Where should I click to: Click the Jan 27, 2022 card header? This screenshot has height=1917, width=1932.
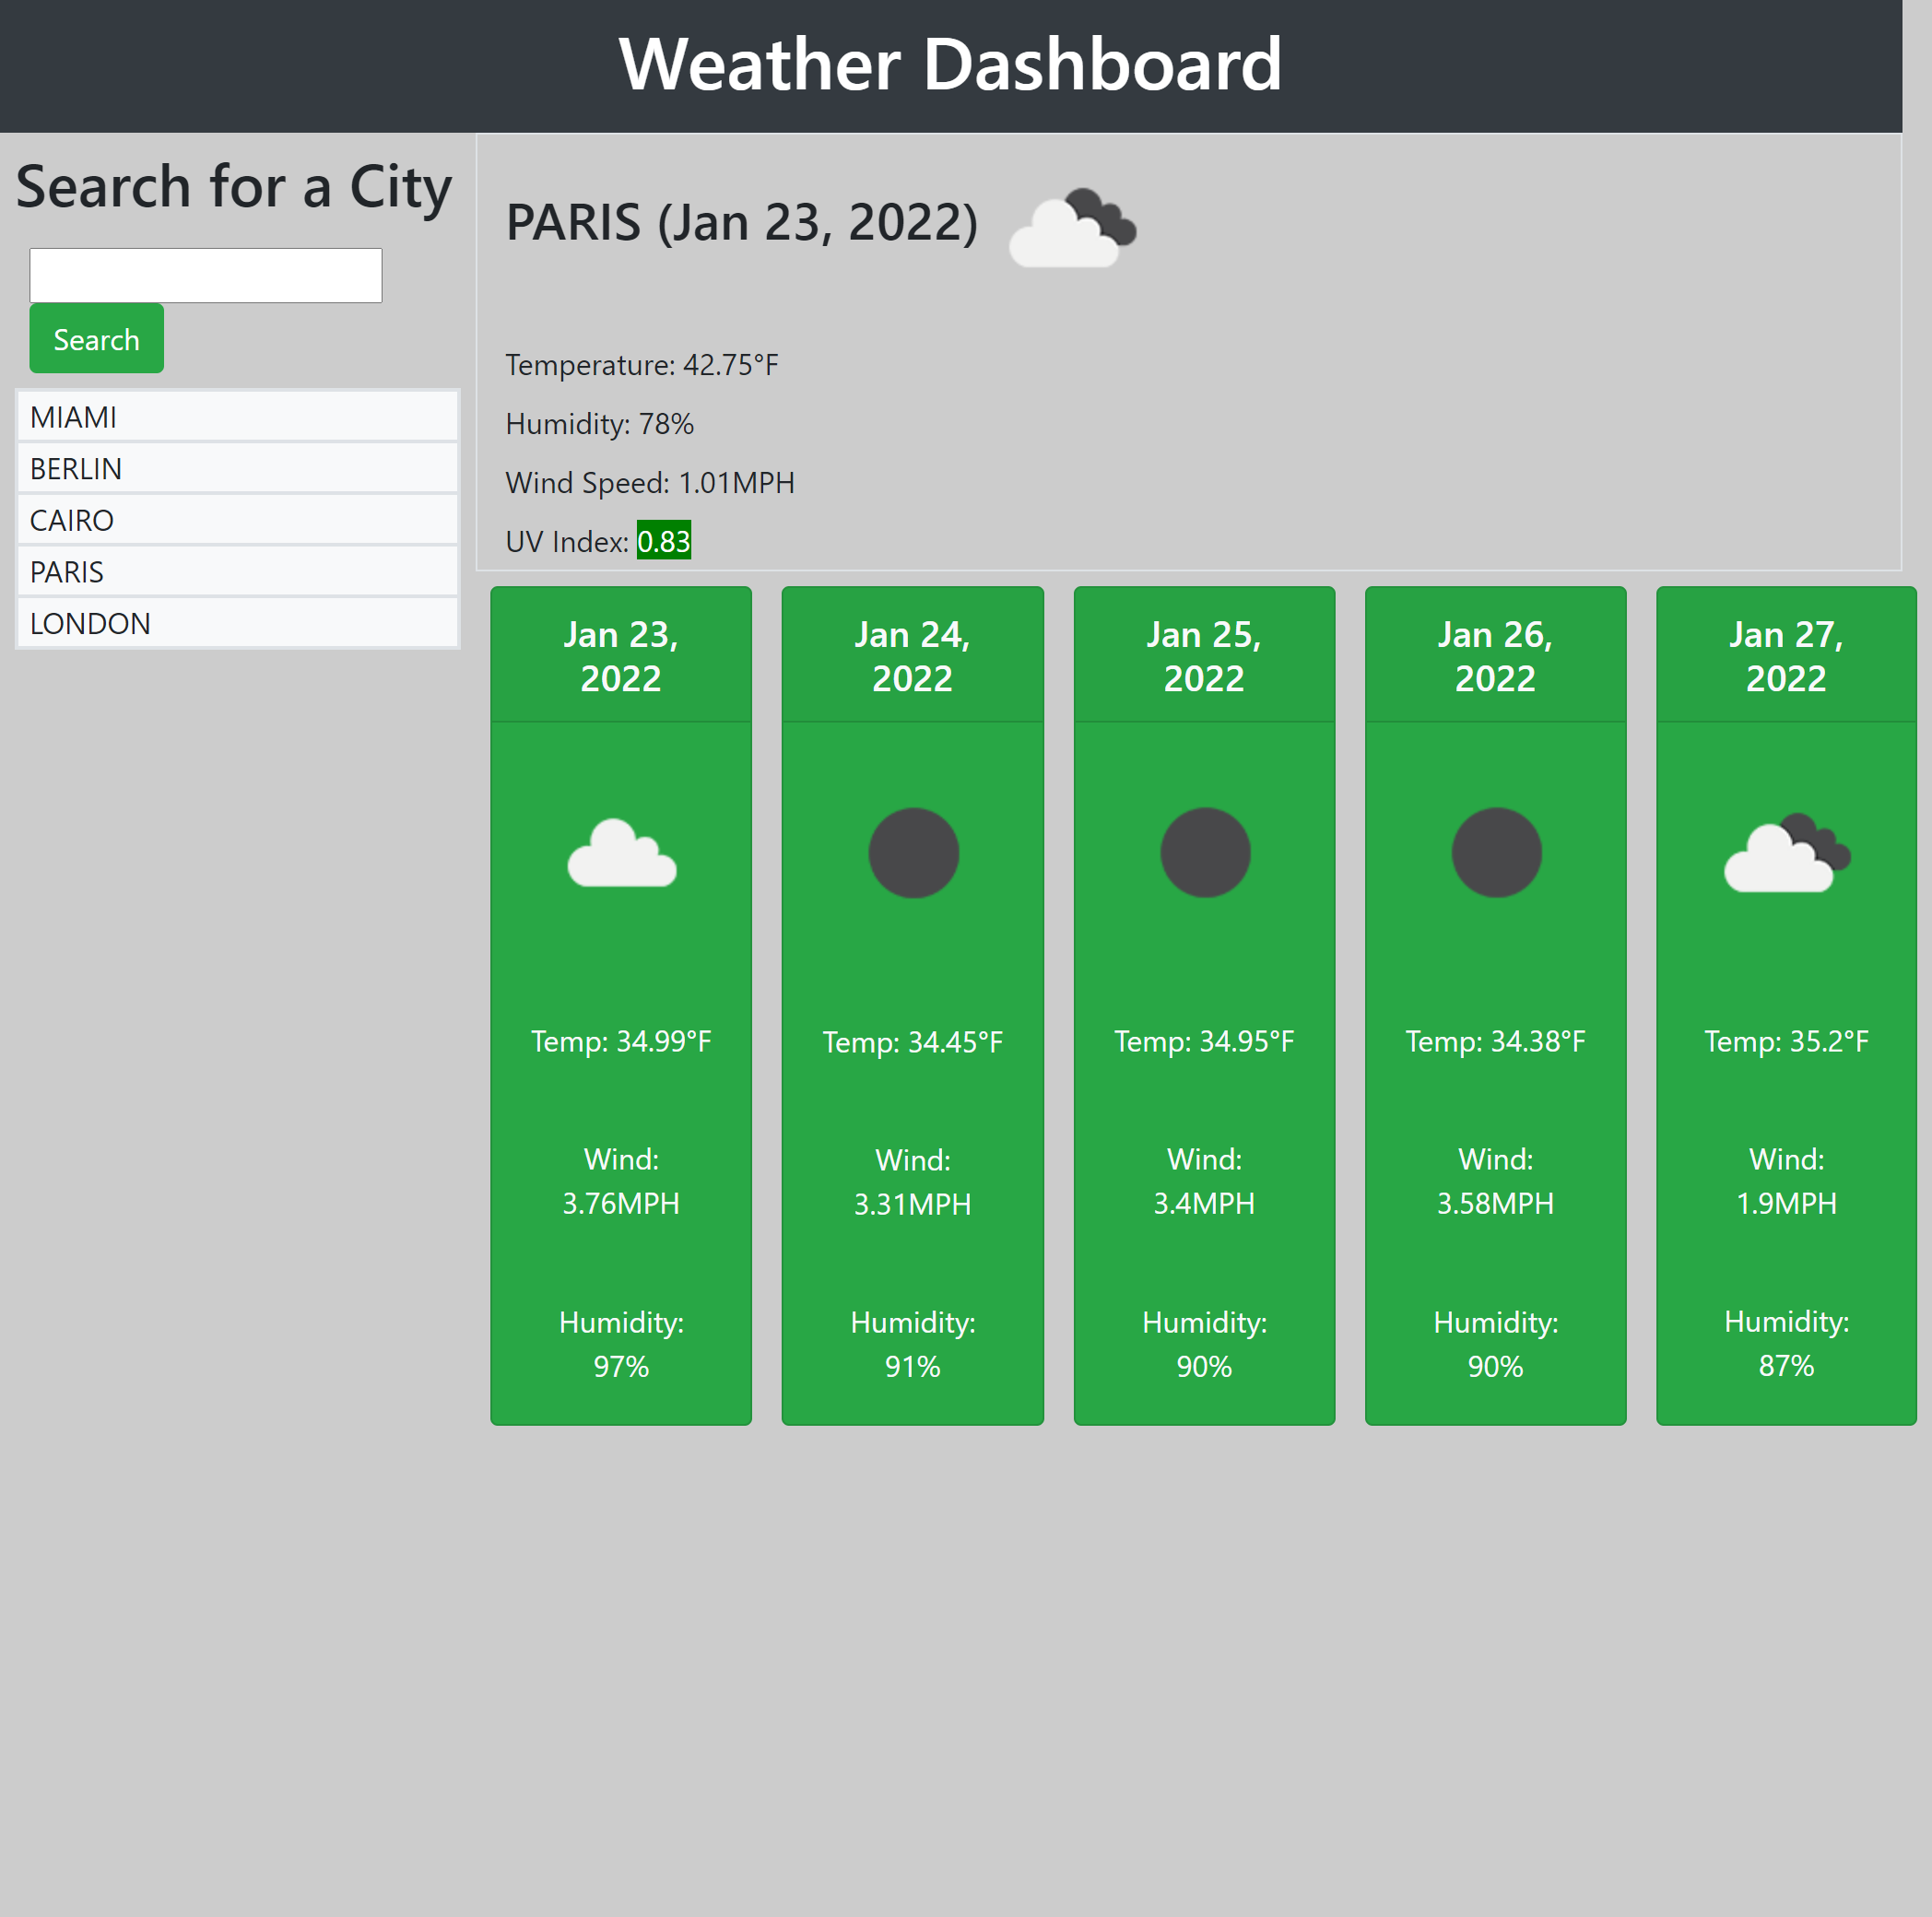click(1785, 656)
